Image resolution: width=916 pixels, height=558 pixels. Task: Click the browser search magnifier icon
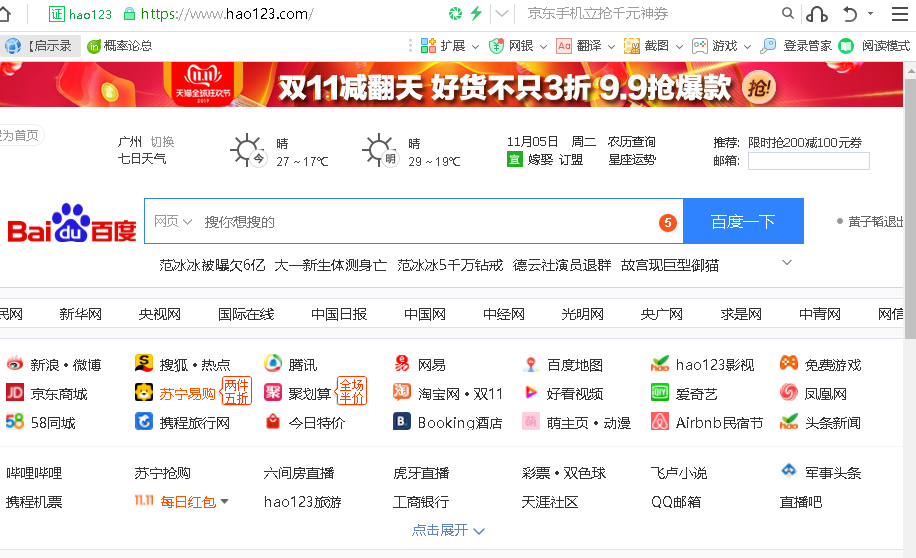(787, 13)
